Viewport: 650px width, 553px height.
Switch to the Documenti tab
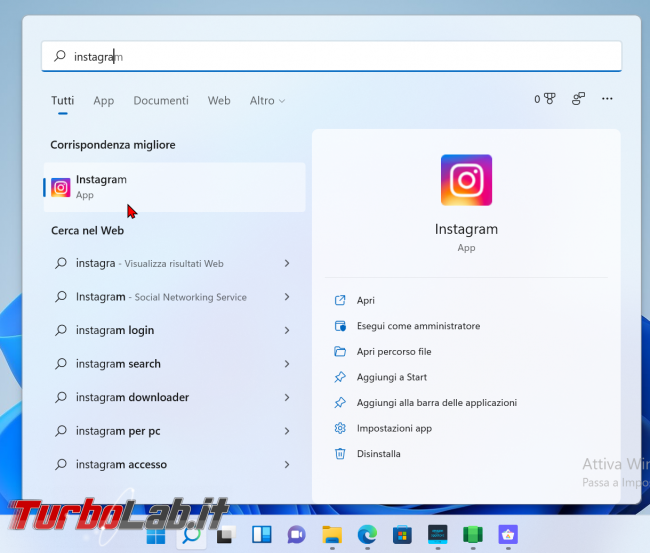(161, 101)
